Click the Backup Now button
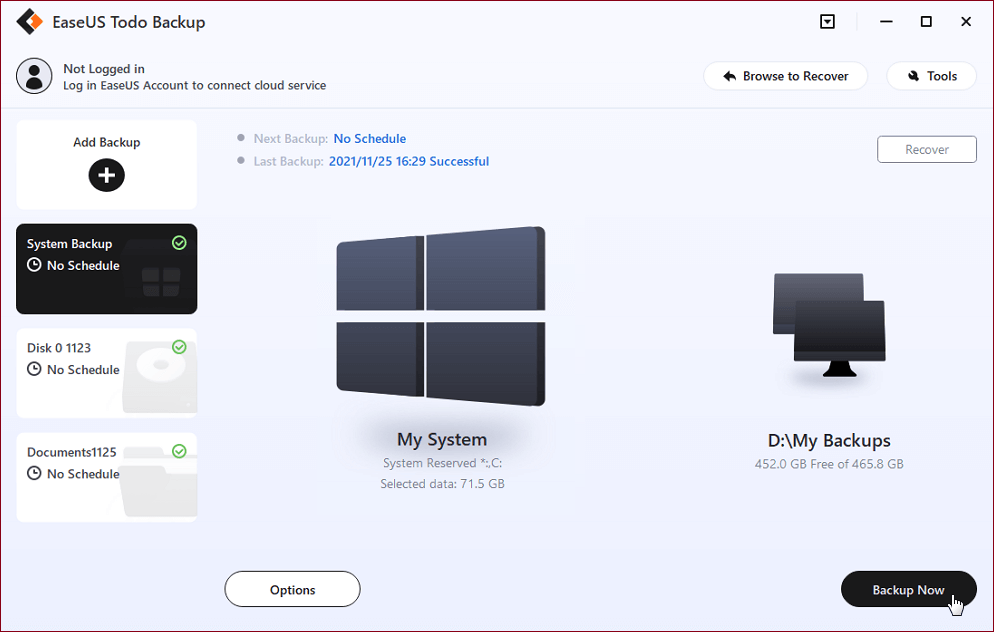The height and width of the screenshot is (632, 994). (908, 589)
